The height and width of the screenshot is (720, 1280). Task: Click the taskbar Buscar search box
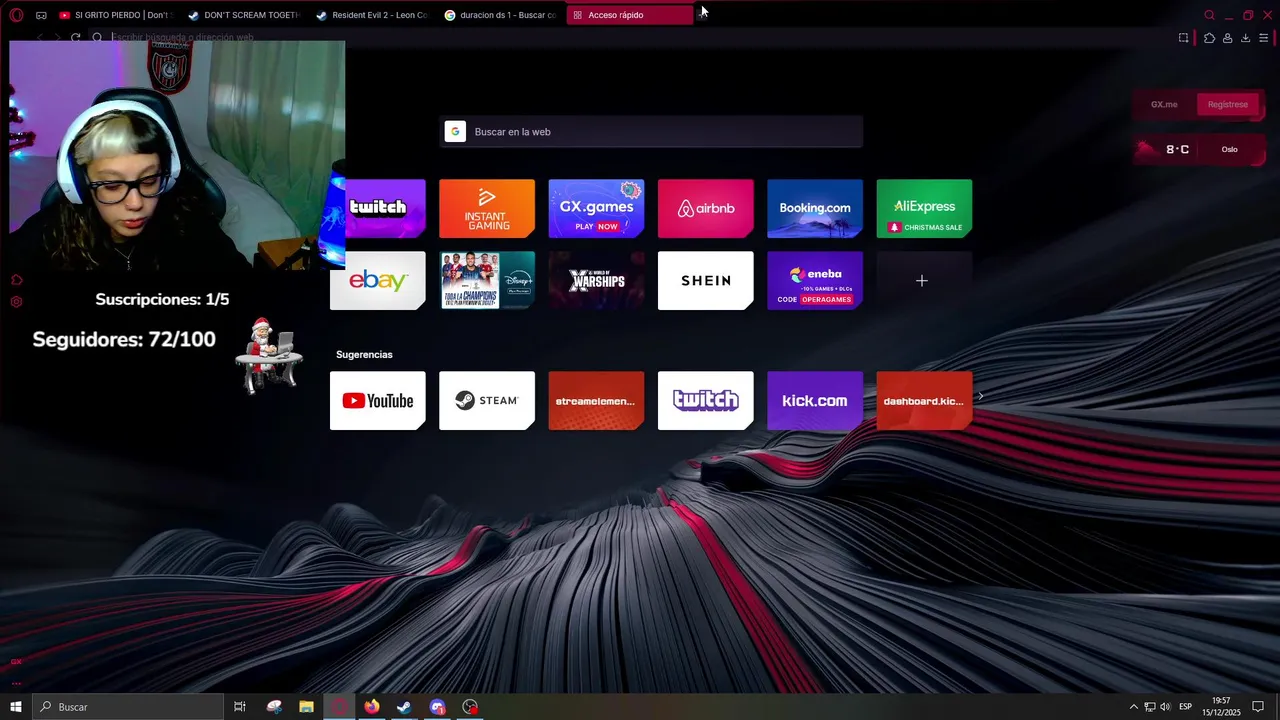[127, 707]
